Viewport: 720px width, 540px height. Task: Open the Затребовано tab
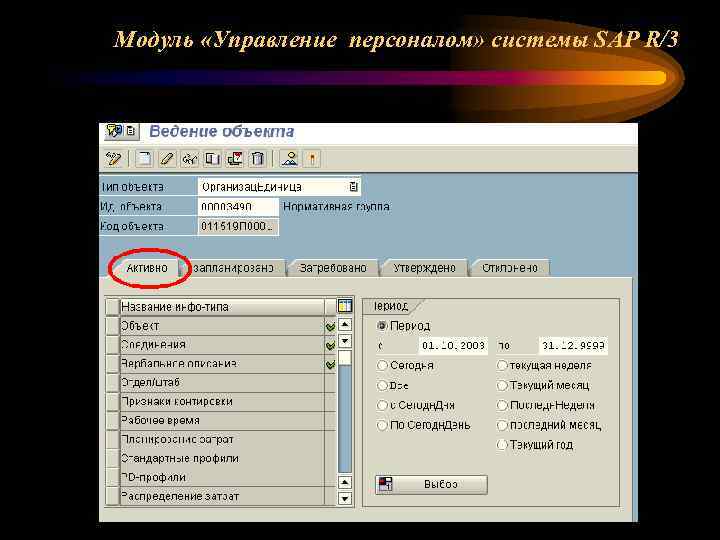point(333,268)
